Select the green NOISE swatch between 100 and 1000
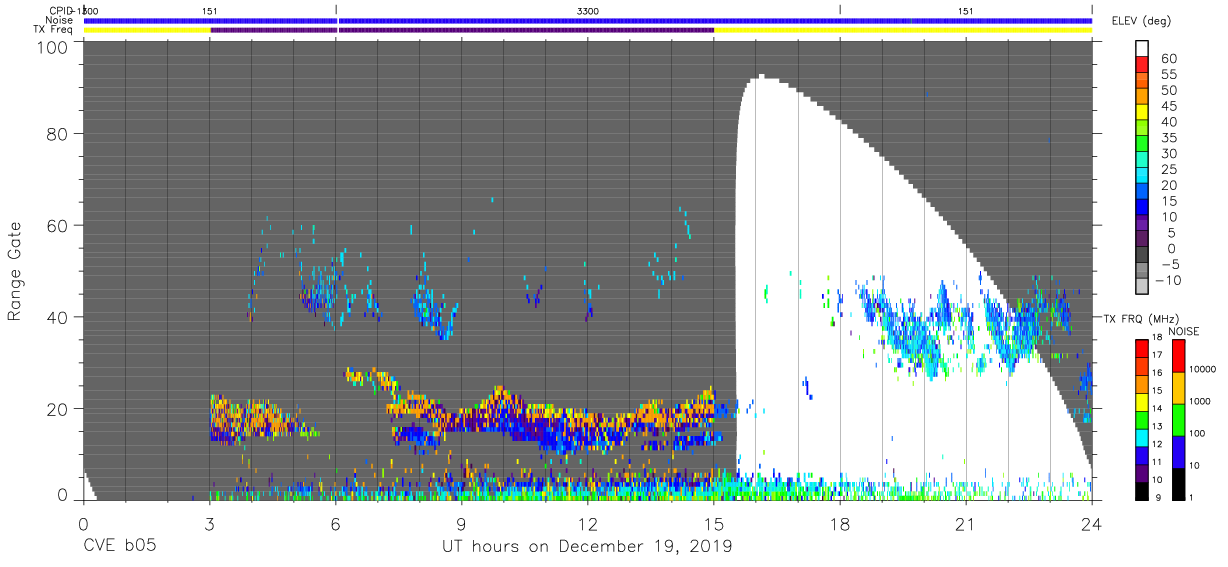This screenshot has width=1228, height=567. [x=1180, y=419]
